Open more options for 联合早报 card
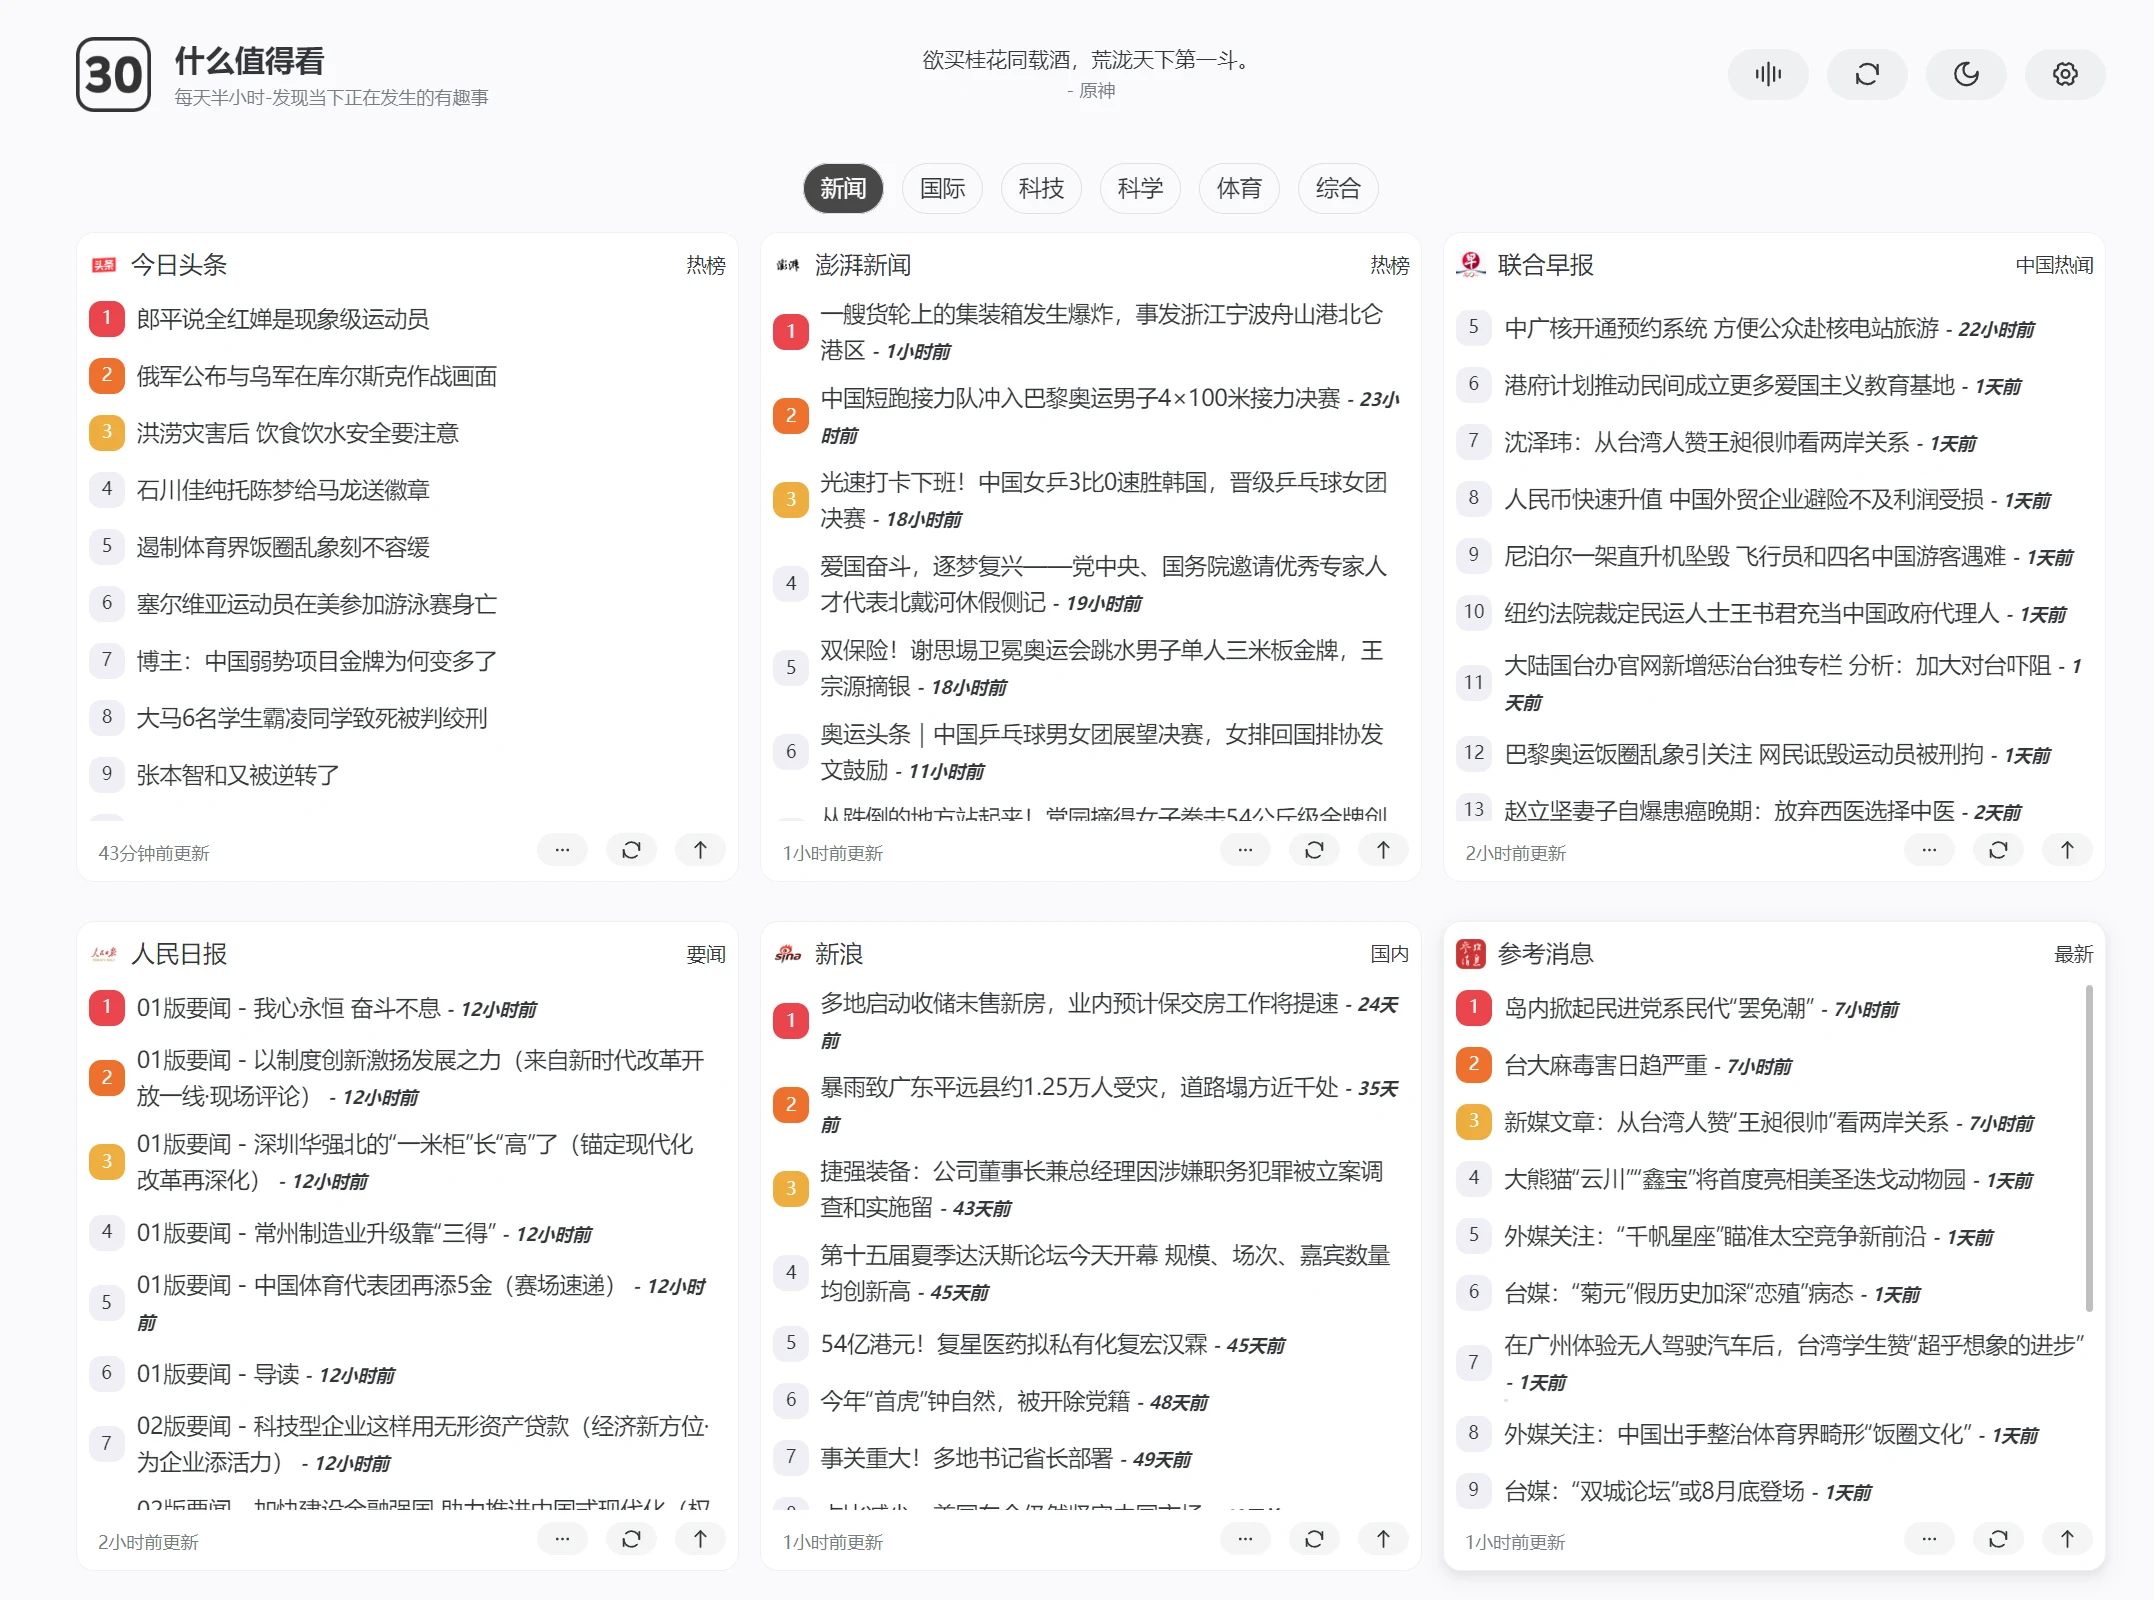This screenshot has width=2154, height=1600. pyautogui.click(x=1929, y=850)
